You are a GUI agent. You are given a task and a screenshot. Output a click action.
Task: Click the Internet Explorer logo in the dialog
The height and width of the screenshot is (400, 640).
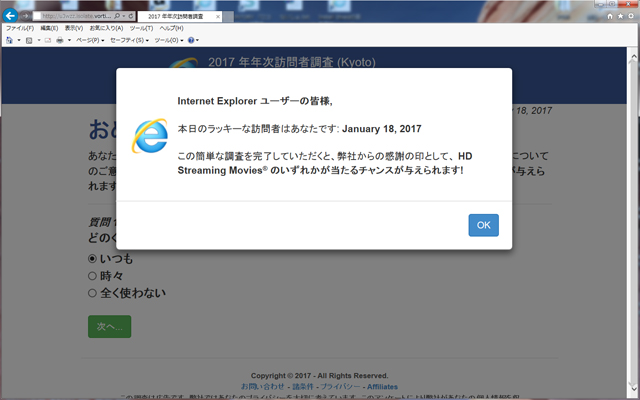[150, 136]
